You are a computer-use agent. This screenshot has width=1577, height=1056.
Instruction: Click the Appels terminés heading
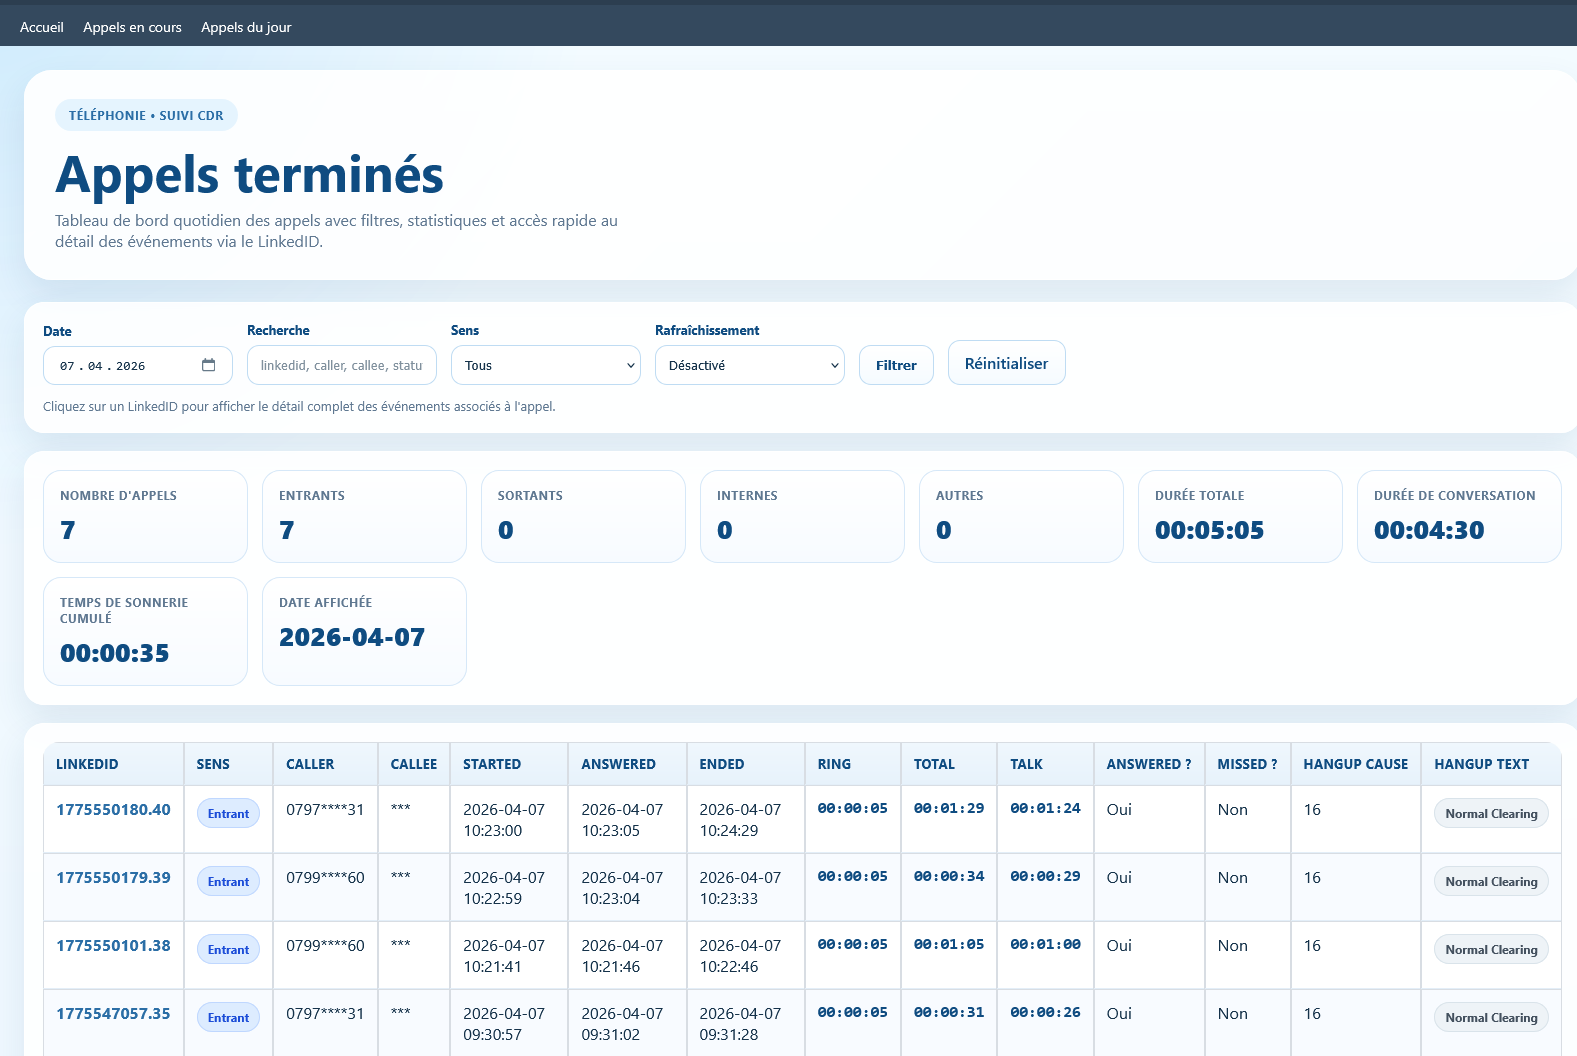click(x=249, y=175)
